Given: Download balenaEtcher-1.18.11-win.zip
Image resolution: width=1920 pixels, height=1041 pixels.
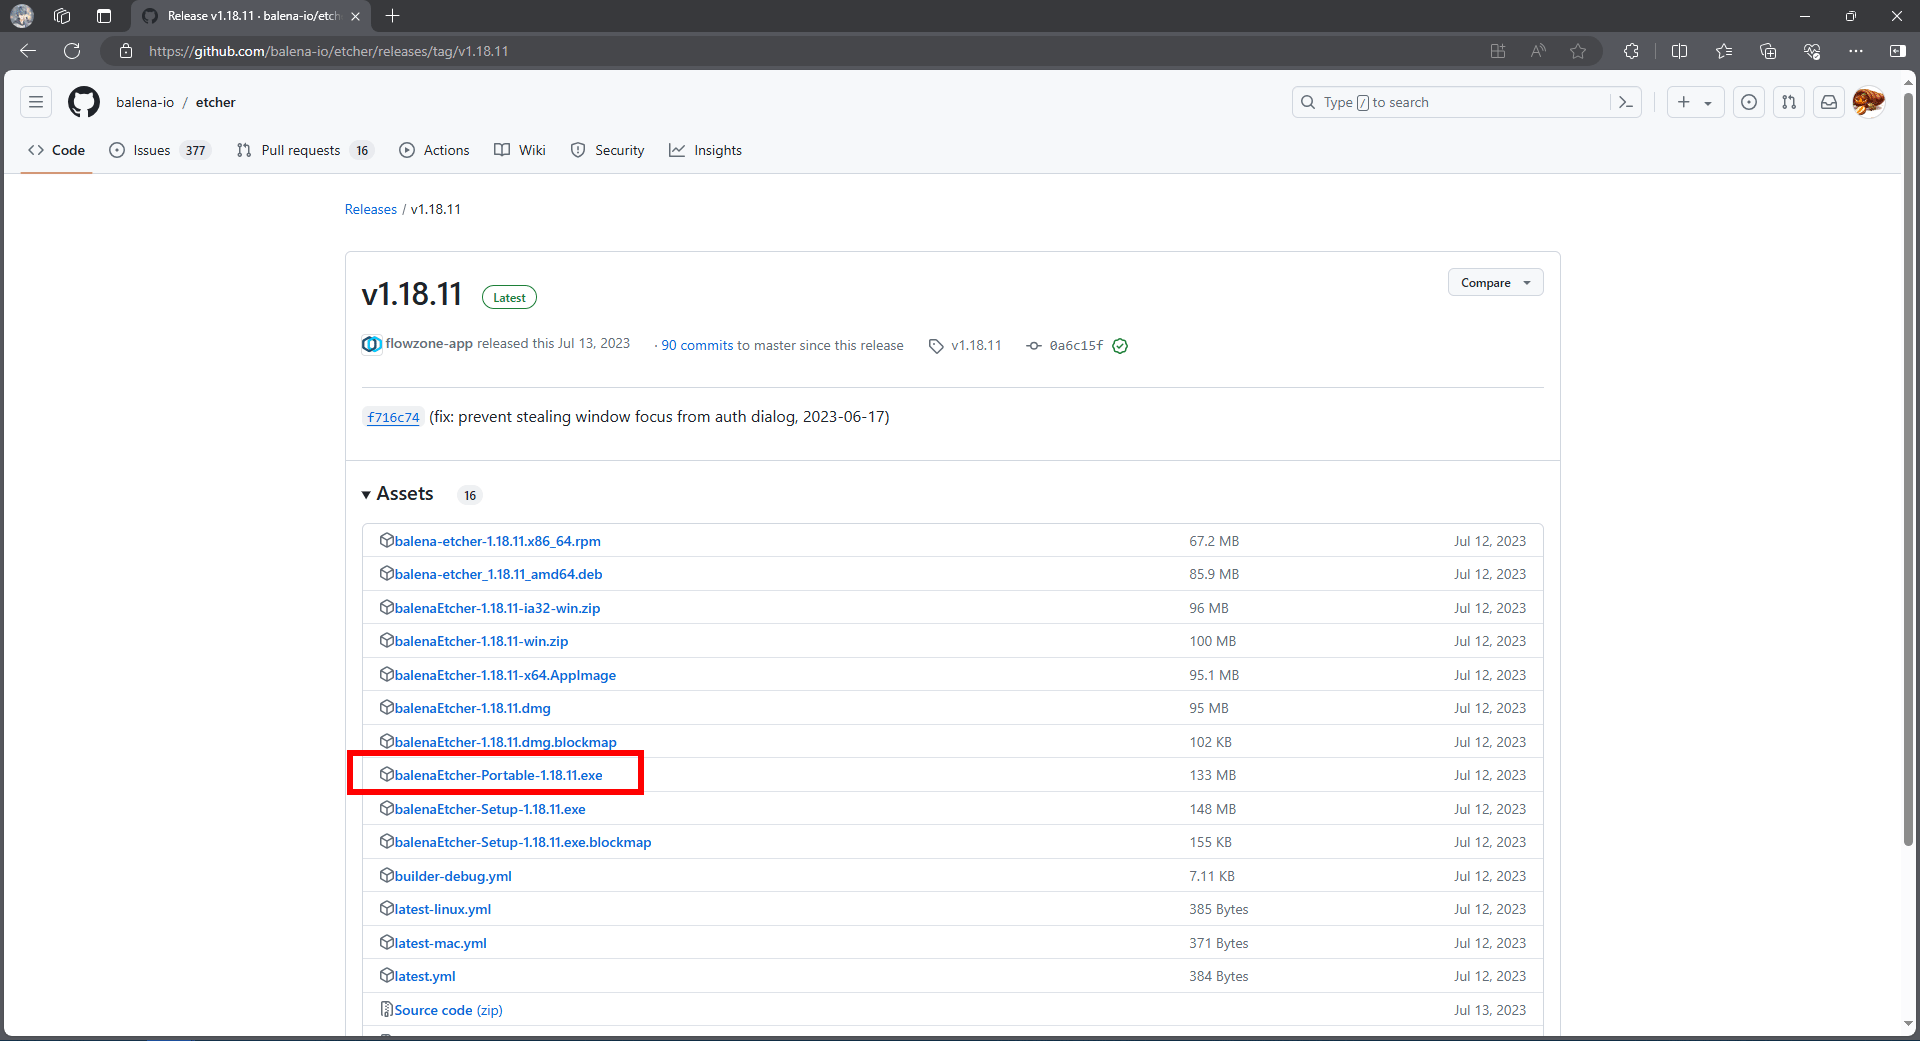Looking at the screenshot, I should [481, 641].
